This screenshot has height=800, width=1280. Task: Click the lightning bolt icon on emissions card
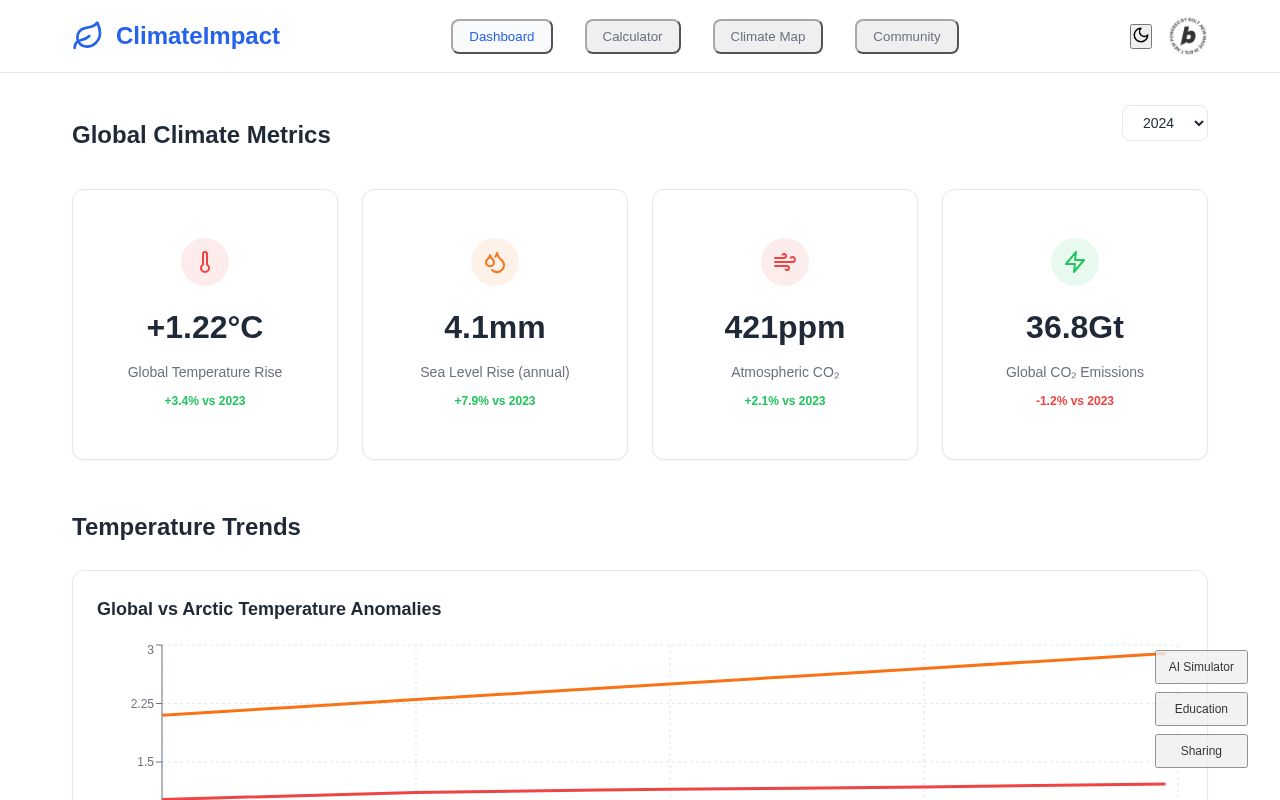click(1075, 262)
